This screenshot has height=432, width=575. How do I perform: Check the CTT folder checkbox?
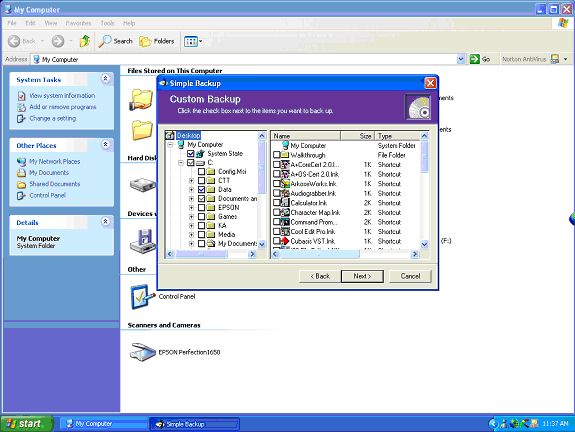click(201, 180)
